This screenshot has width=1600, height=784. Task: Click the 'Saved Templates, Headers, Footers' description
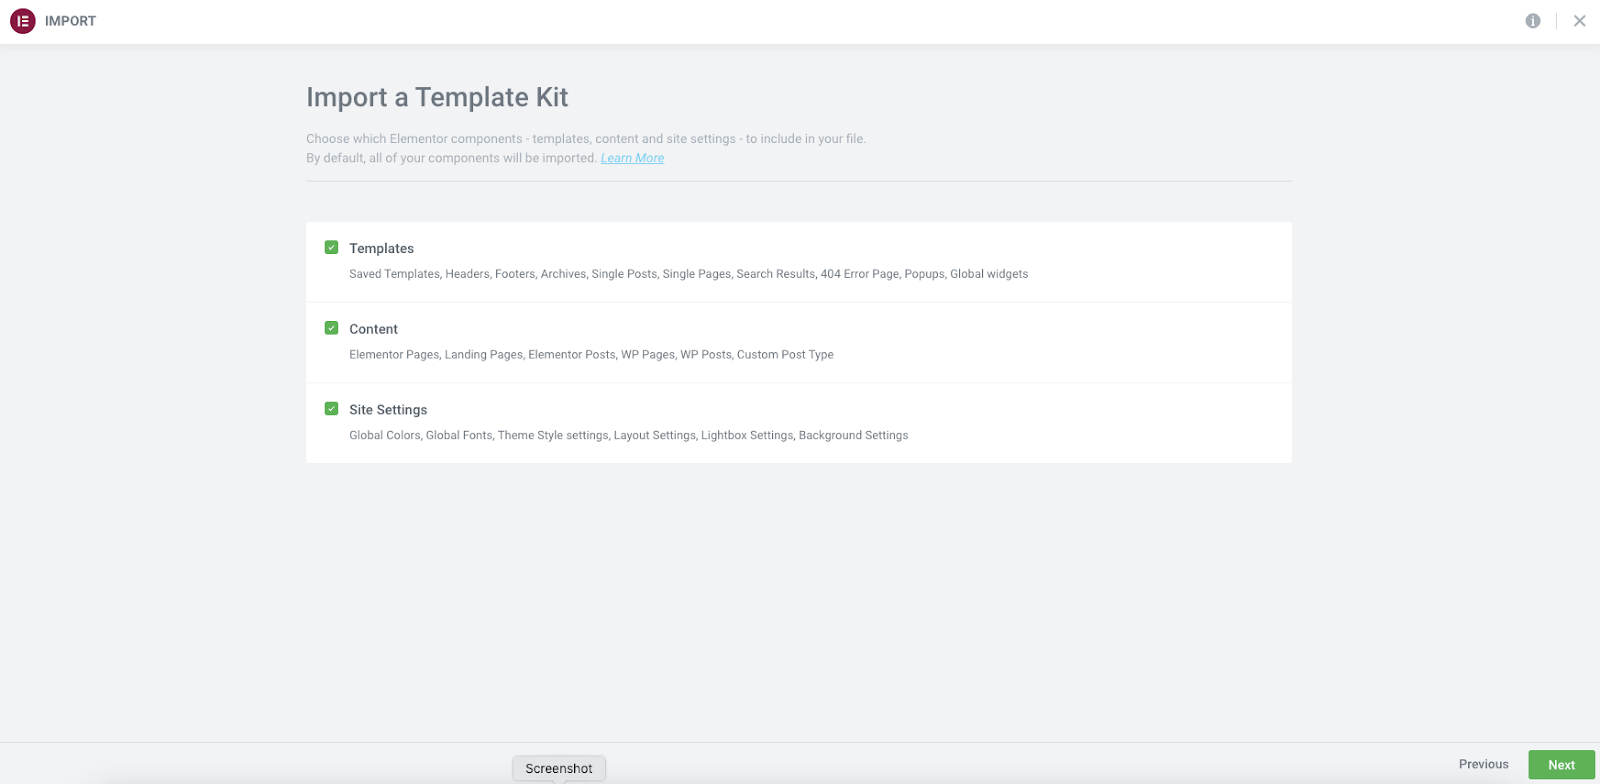pyautogui.click(x=688, y=274)
